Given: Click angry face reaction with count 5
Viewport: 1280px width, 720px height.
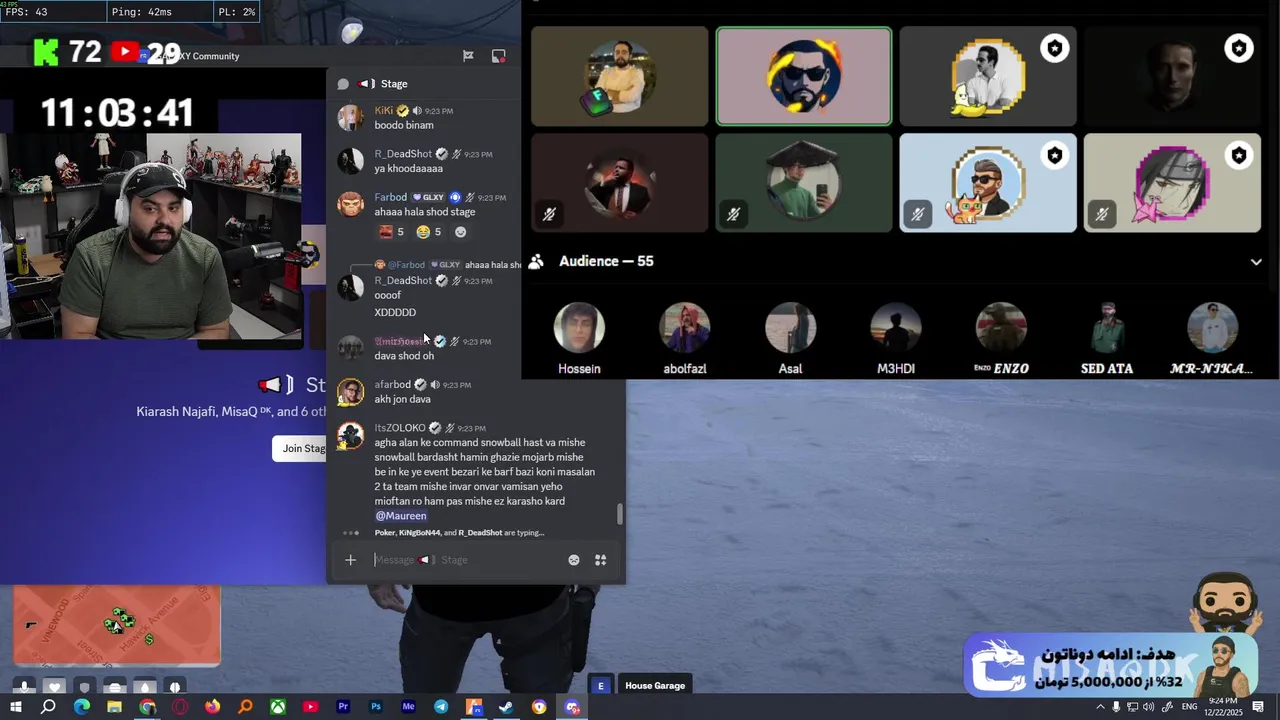Looking at the screenshot, I should tap(392, 232).
